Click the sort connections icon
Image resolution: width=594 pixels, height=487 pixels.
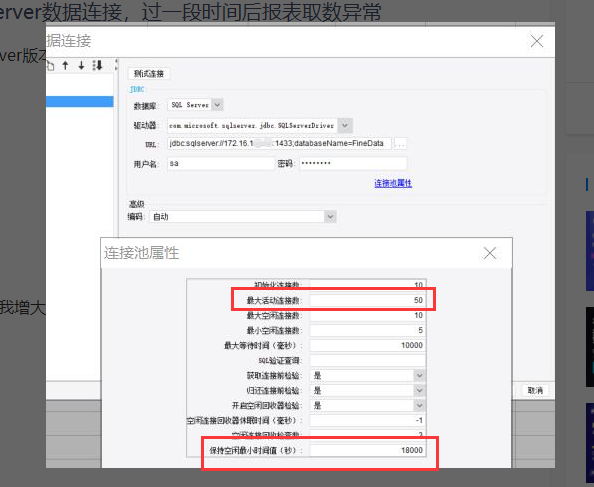click(97, 65)
